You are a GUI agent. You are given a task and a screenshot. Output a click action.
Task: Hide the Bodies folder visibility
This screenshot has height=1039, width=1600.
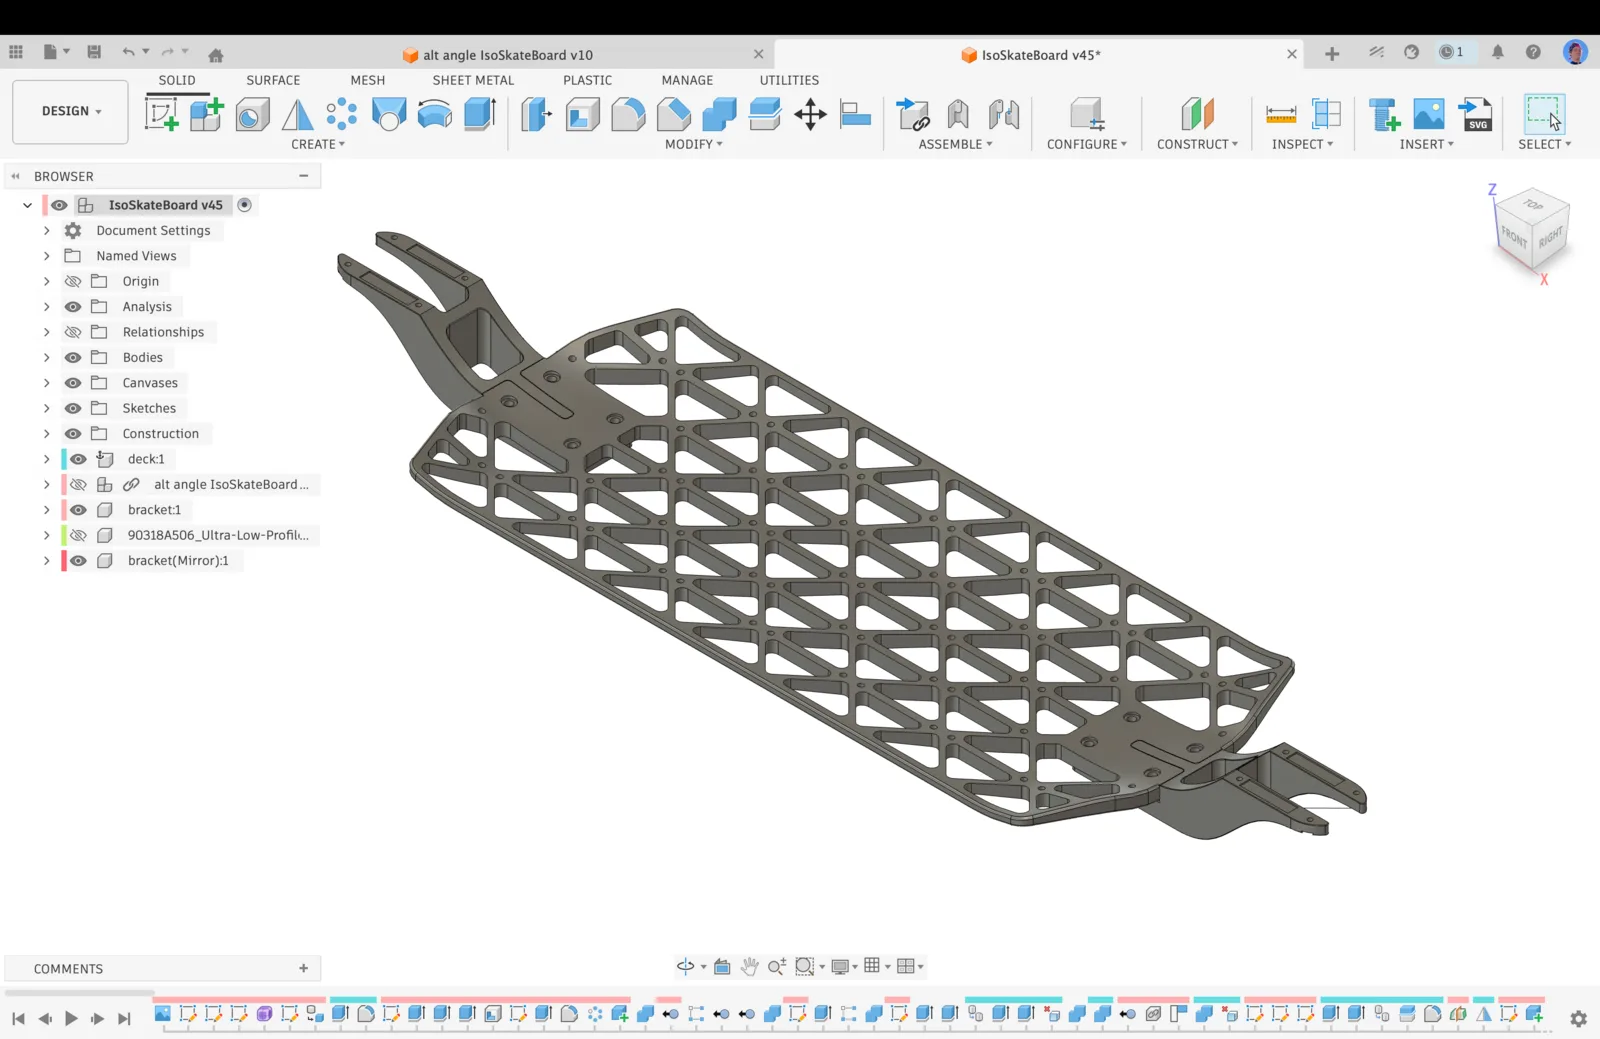pos(73,357)
